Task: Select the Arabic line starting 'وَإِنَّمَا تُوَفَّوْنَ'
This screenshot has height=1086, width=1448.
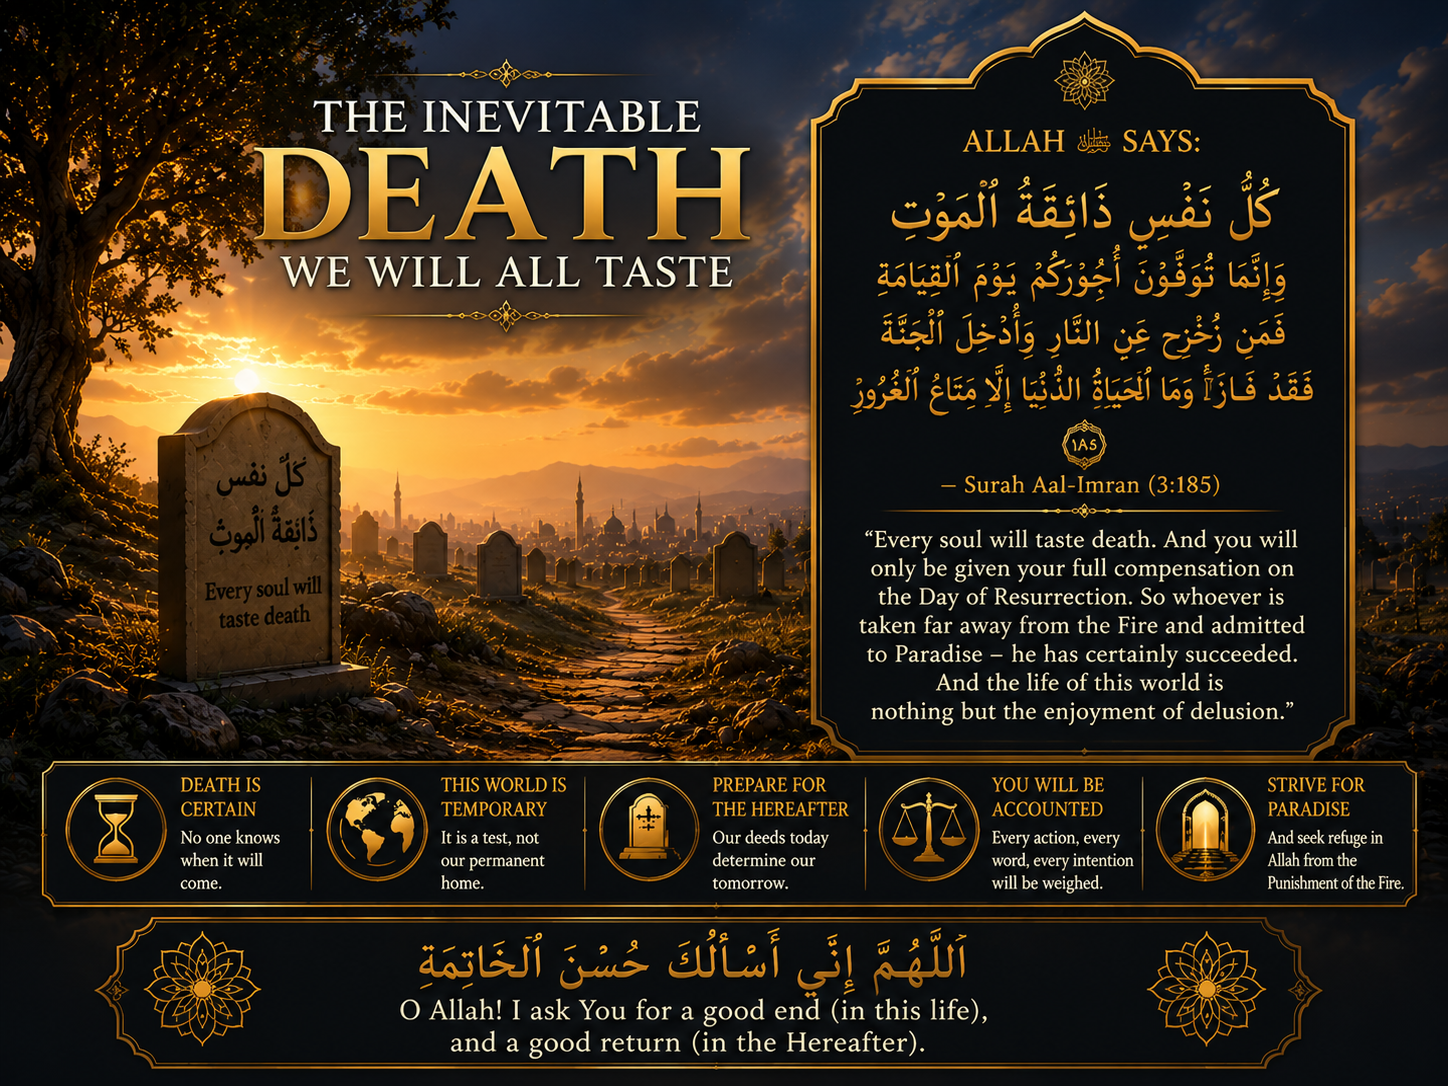Action: coord(1081,278)
